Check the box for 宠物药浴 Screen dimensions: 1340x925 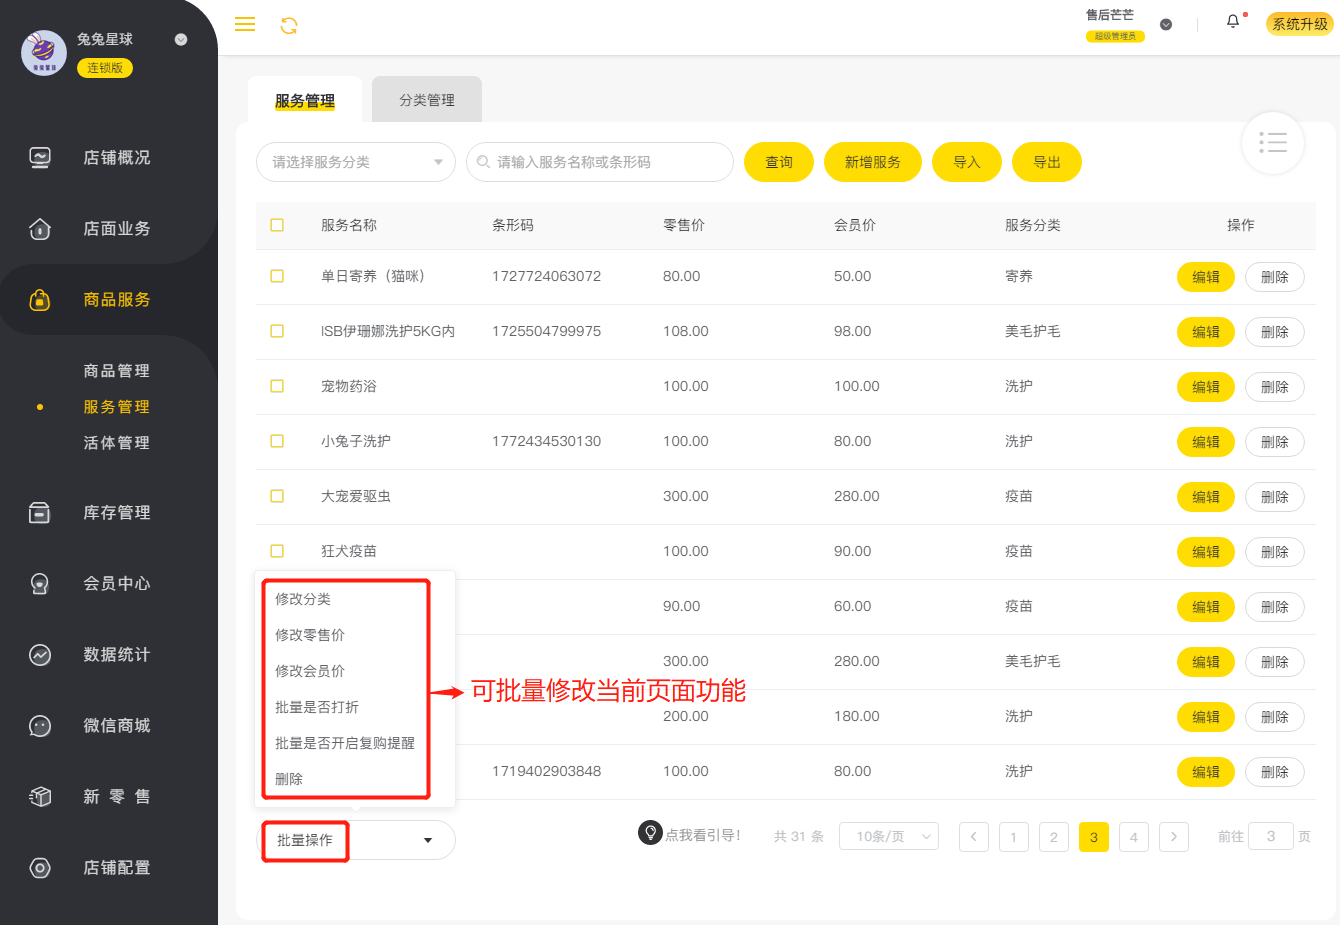click(x=277, y=386)
